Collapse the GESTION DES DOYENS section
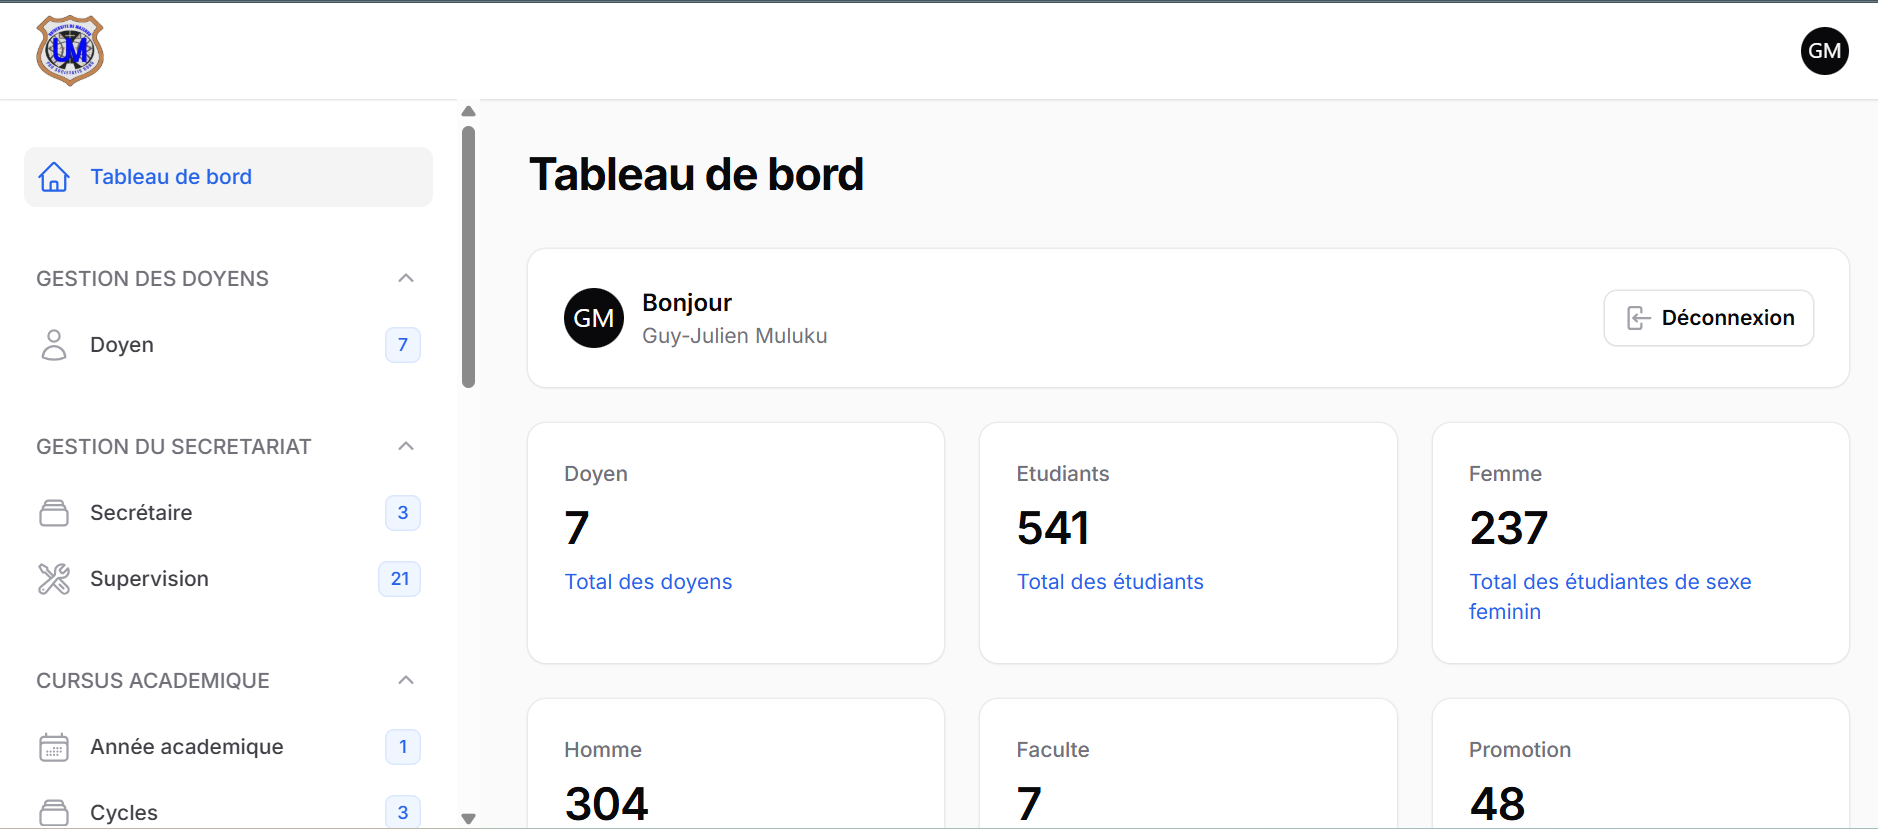The image size is (1878, 829). pos(406,278)
